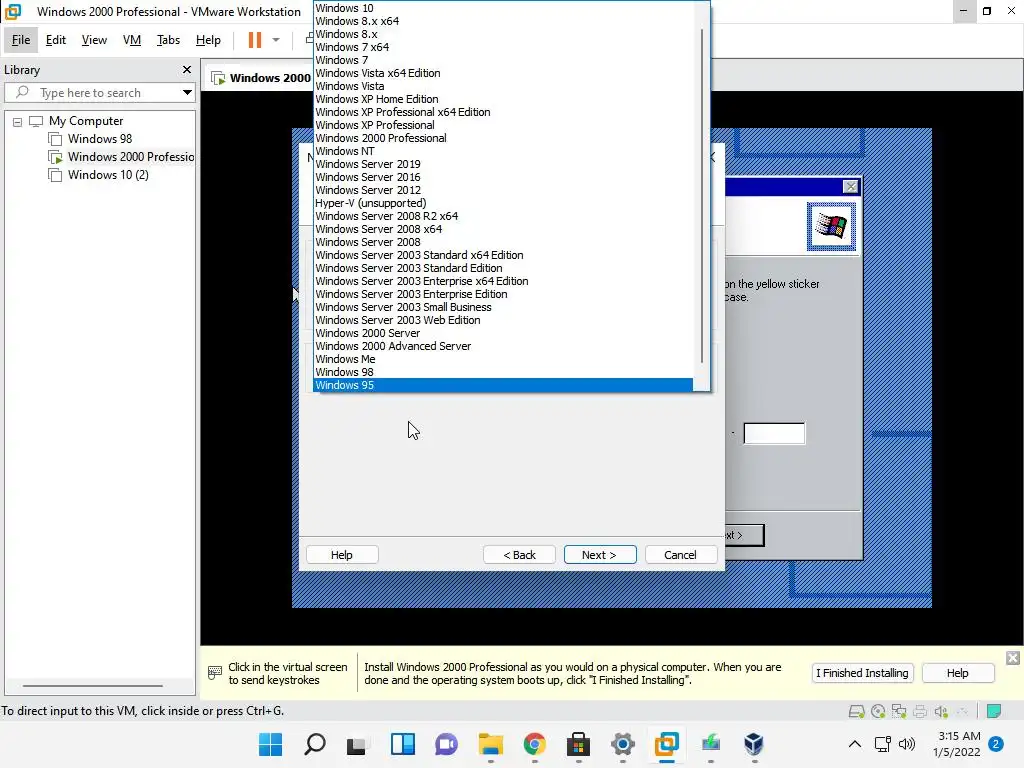This screenshot has width=1024, height=768.
Task: Open File Explorer from the taskbar
Action: (x=490, y=744)
